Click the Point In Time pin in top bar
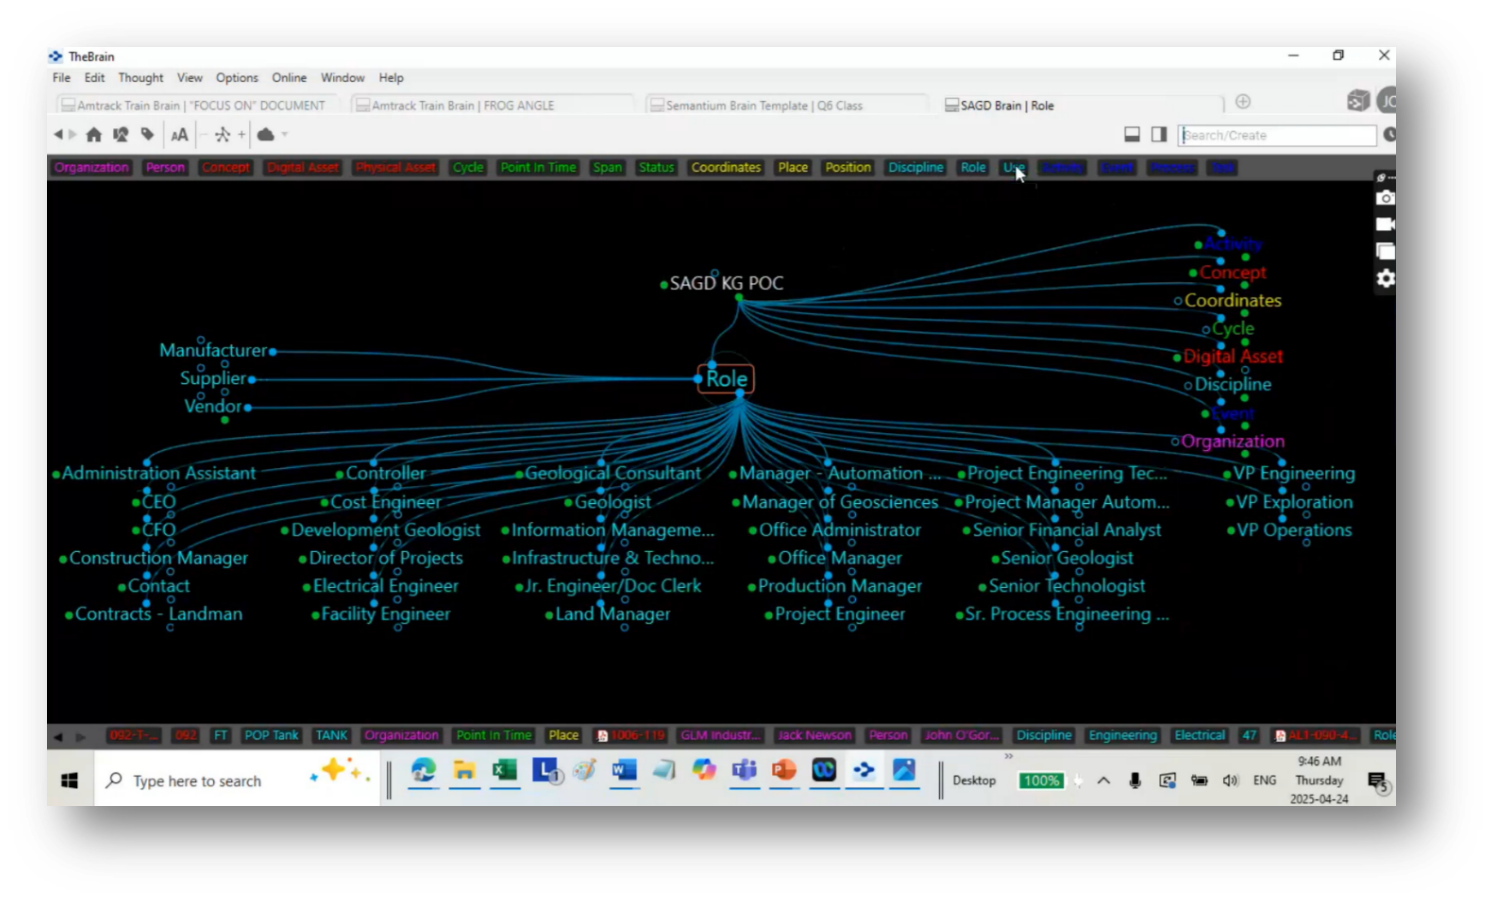The image size is (1491, 901). pos(538,168)
